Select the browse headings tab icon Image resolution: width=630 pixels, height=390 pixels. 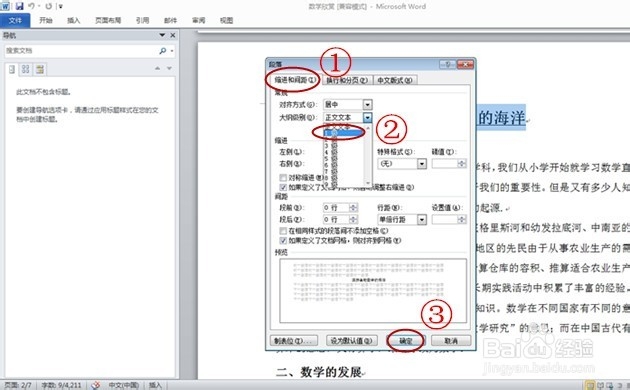(12, 69)
